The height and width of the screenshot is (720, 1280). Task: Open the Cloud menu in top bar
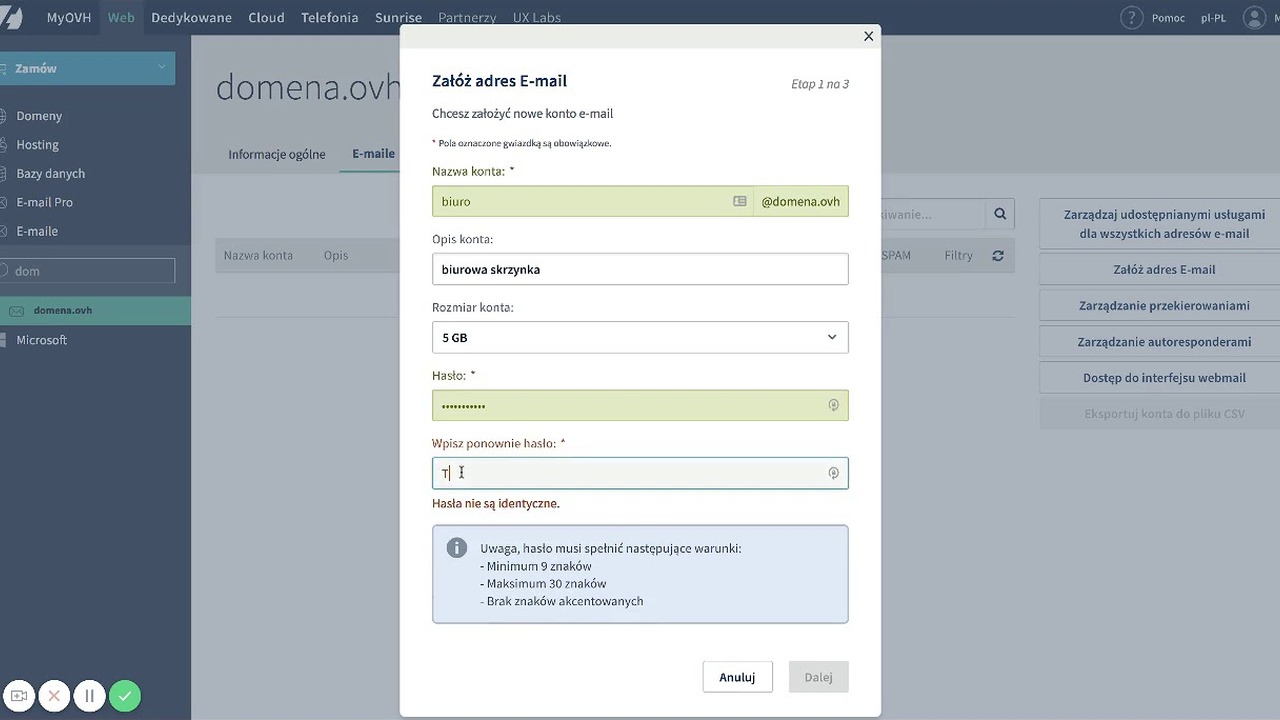coord(266,17)
